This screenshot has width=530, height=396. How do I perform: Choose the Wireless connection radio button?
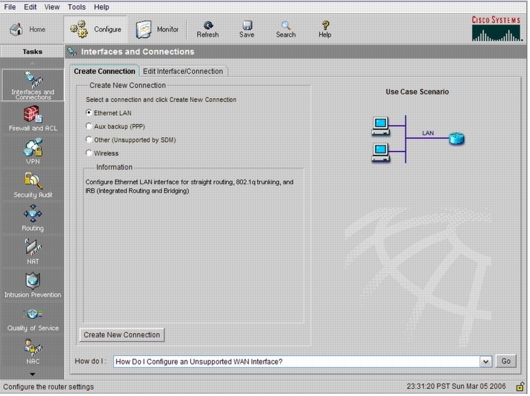coord(89,153)
